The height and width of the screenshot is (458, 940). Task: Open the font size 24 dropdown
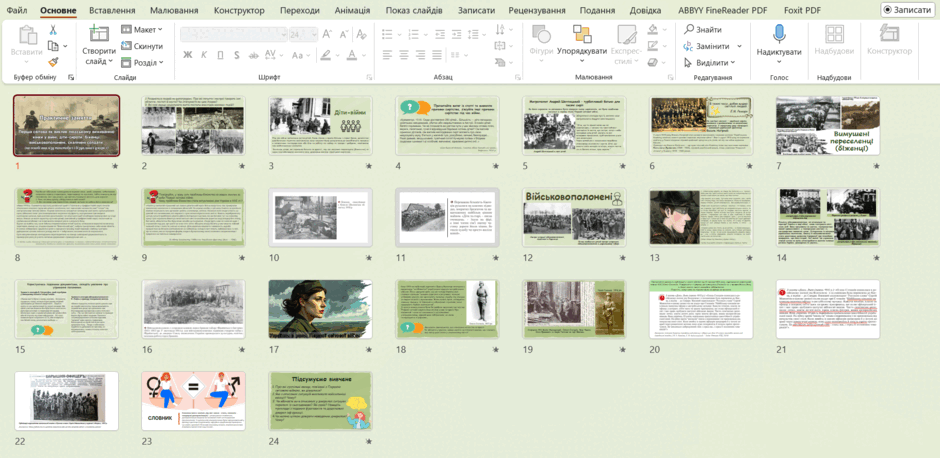tap(312, 34)
